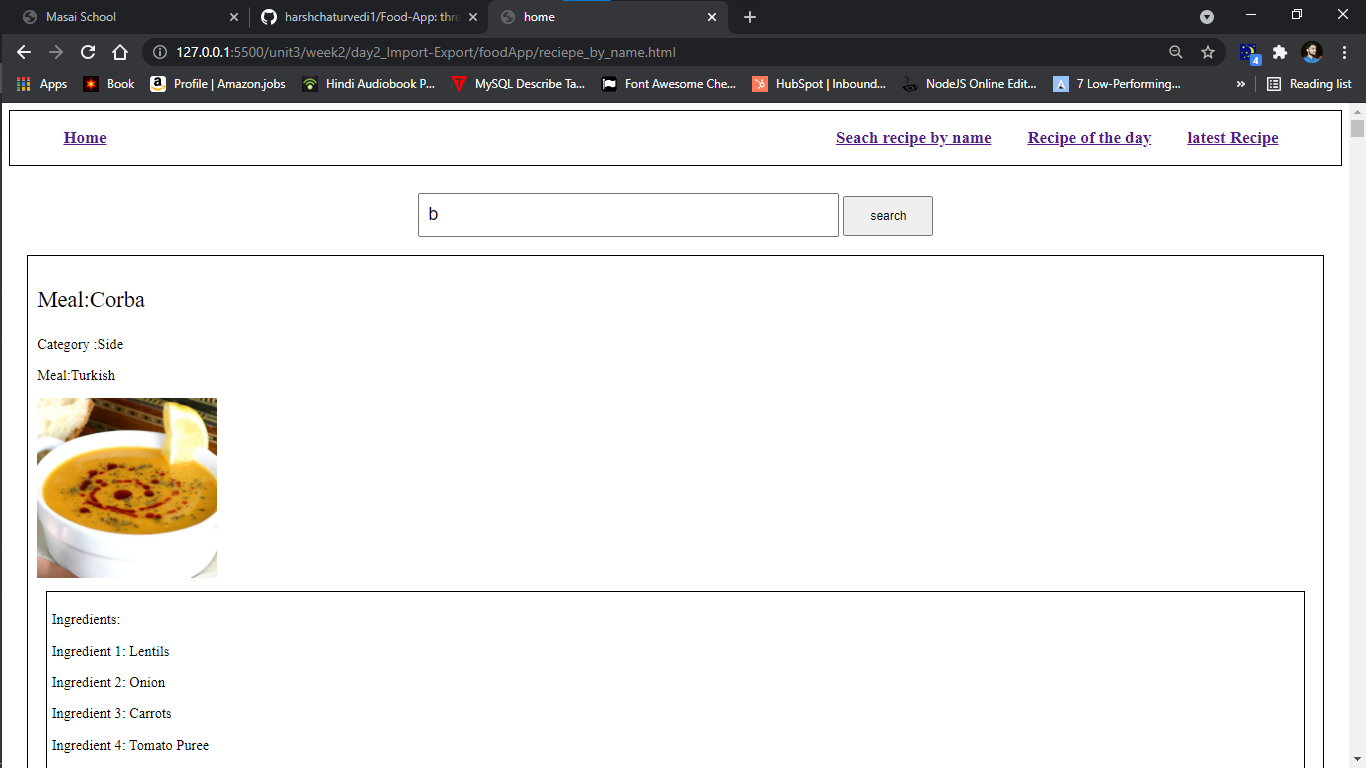This screenshot has width=1366, height=768.
Task: Reload the page with the refresh icon
Action: [88, 52]
